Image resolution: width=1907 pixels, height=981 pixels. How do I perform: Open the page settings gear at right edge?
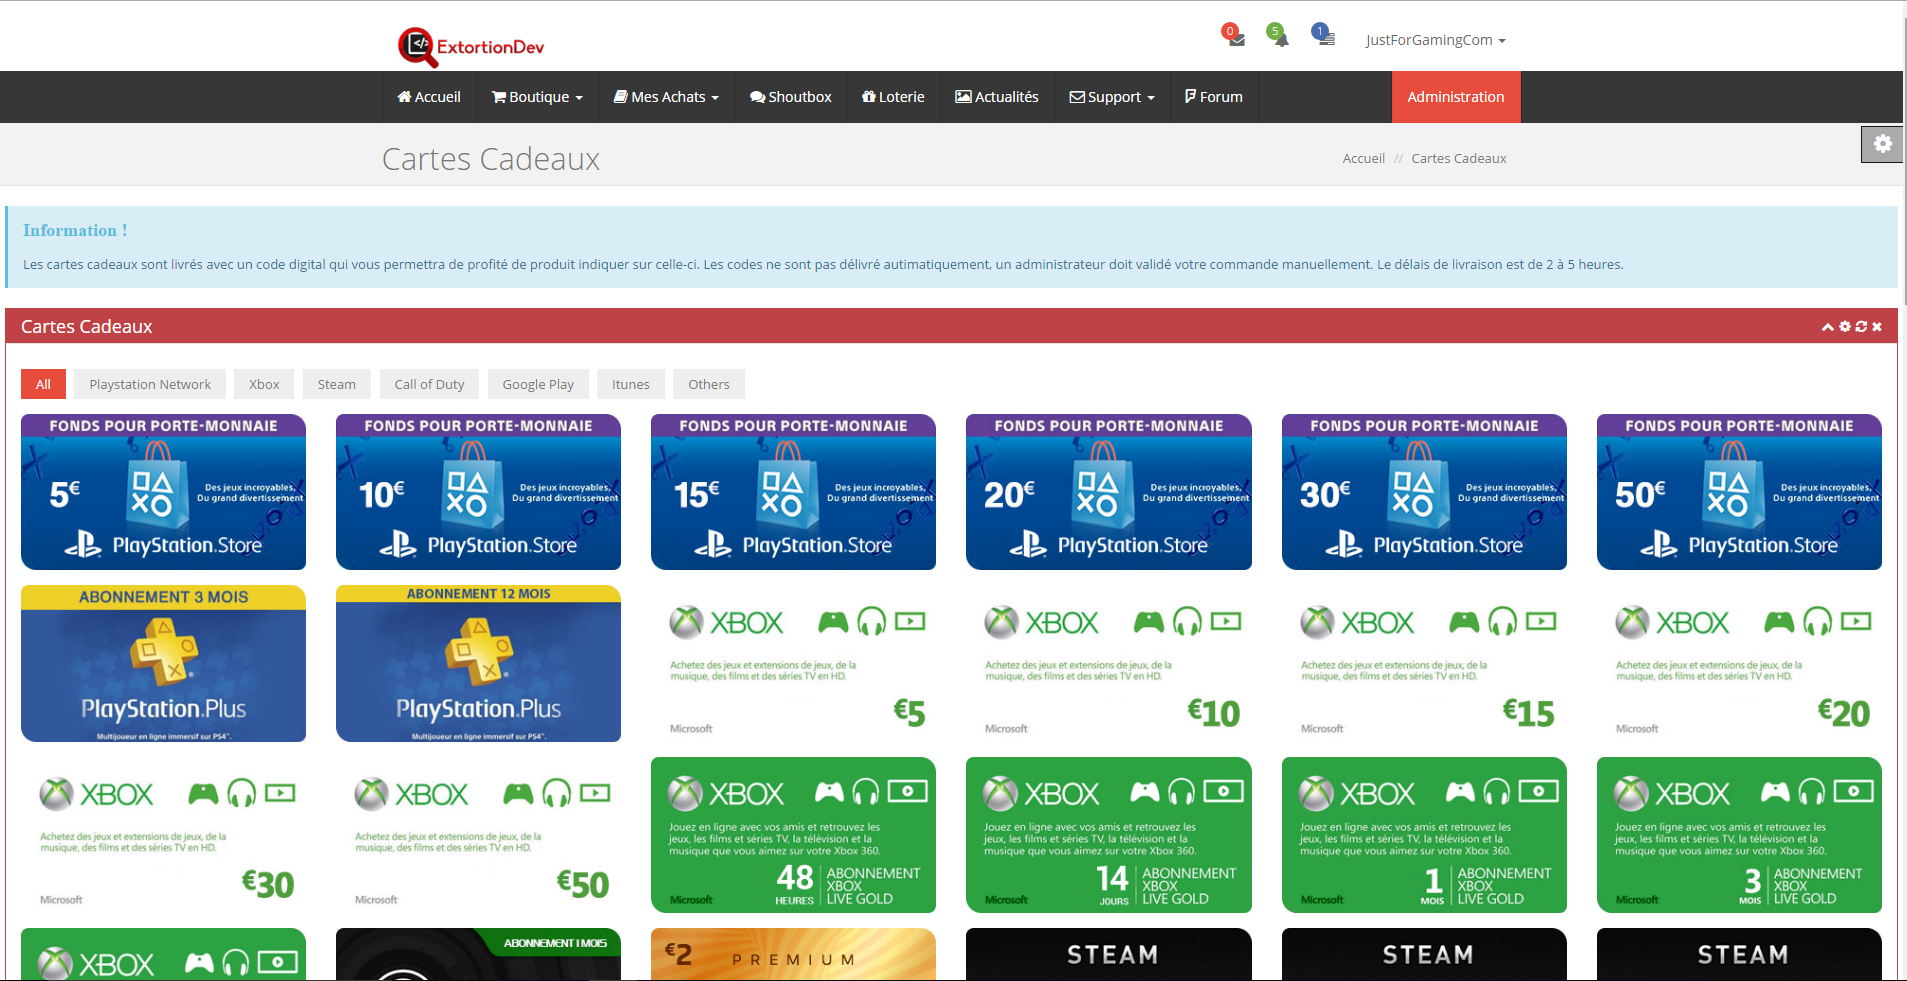(1882, 144)
